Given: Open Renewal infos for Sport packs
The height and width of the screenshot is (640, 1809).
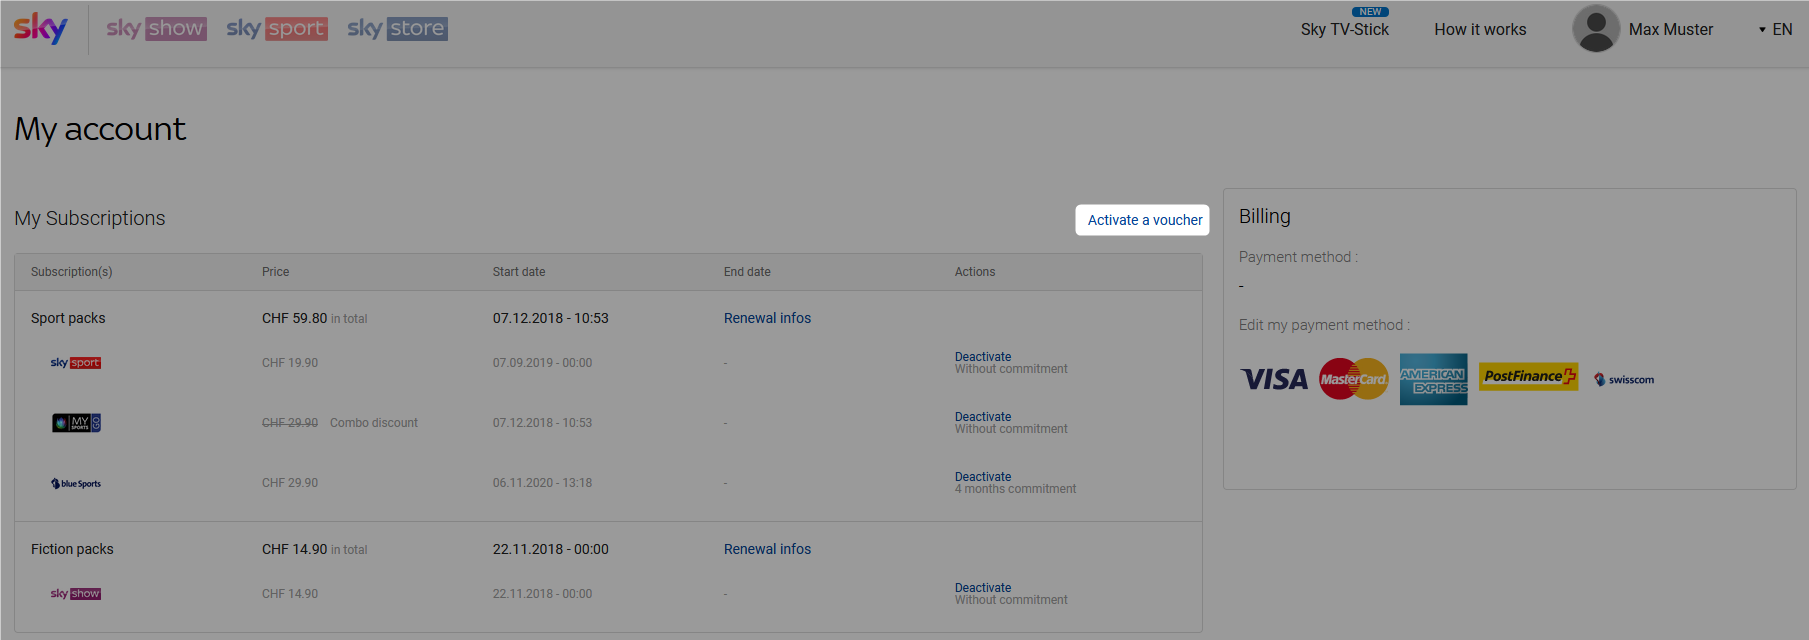Looking at the screenshot, I should coord(767,318).
